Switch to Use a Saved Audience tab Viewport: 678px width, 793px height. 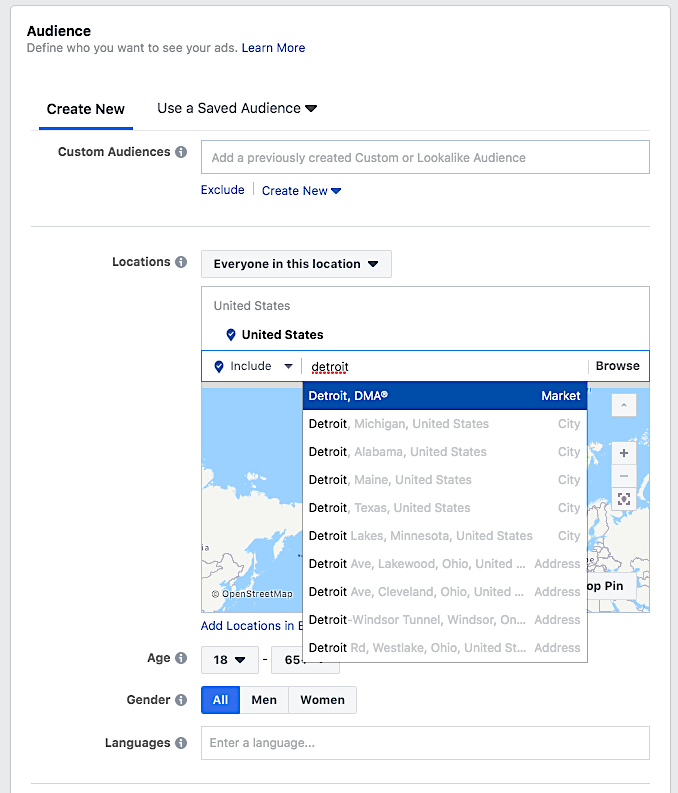click(236, 108)
